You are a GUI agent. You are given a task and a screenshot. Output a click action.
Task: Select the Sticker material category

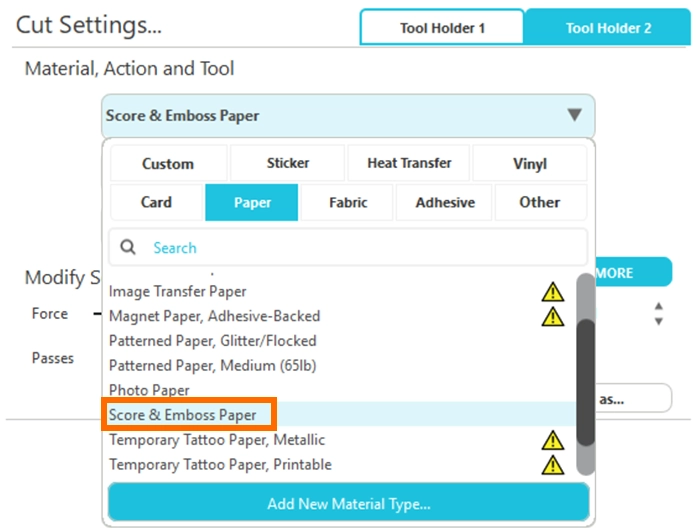[288, 163]
